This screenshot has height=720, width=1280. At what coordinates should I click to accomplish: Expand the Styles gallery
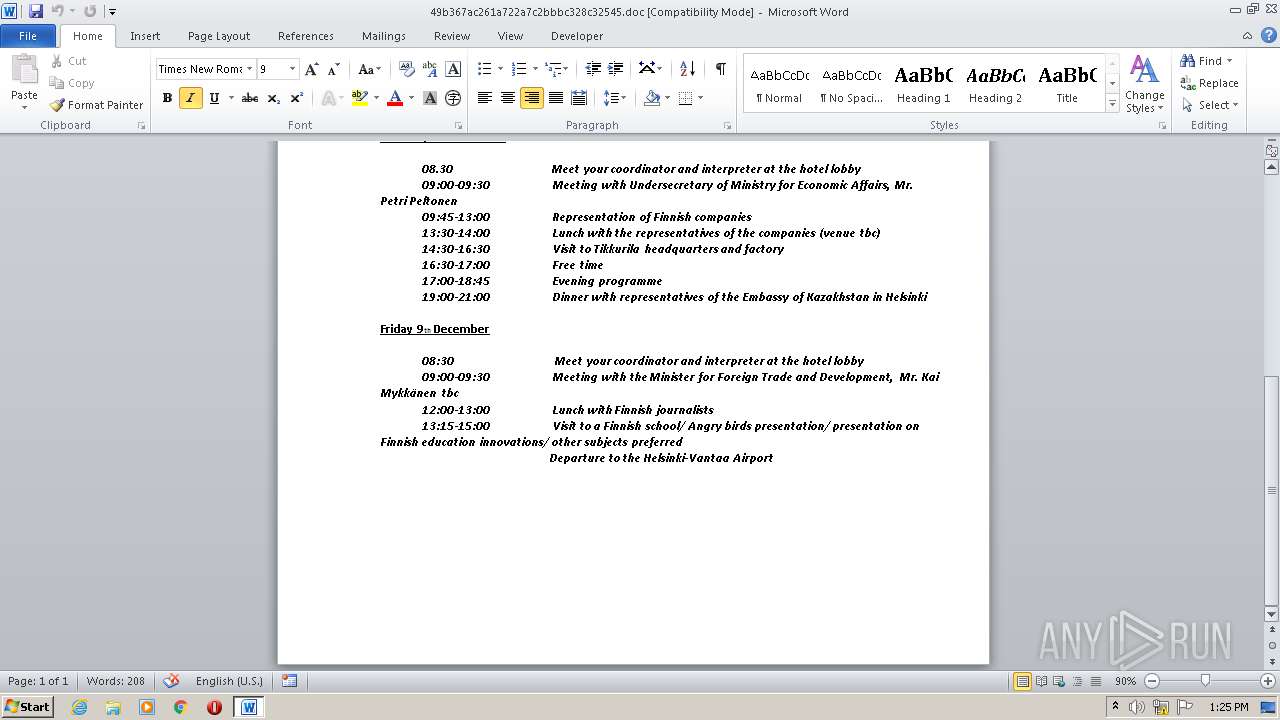pos(1112,104)
